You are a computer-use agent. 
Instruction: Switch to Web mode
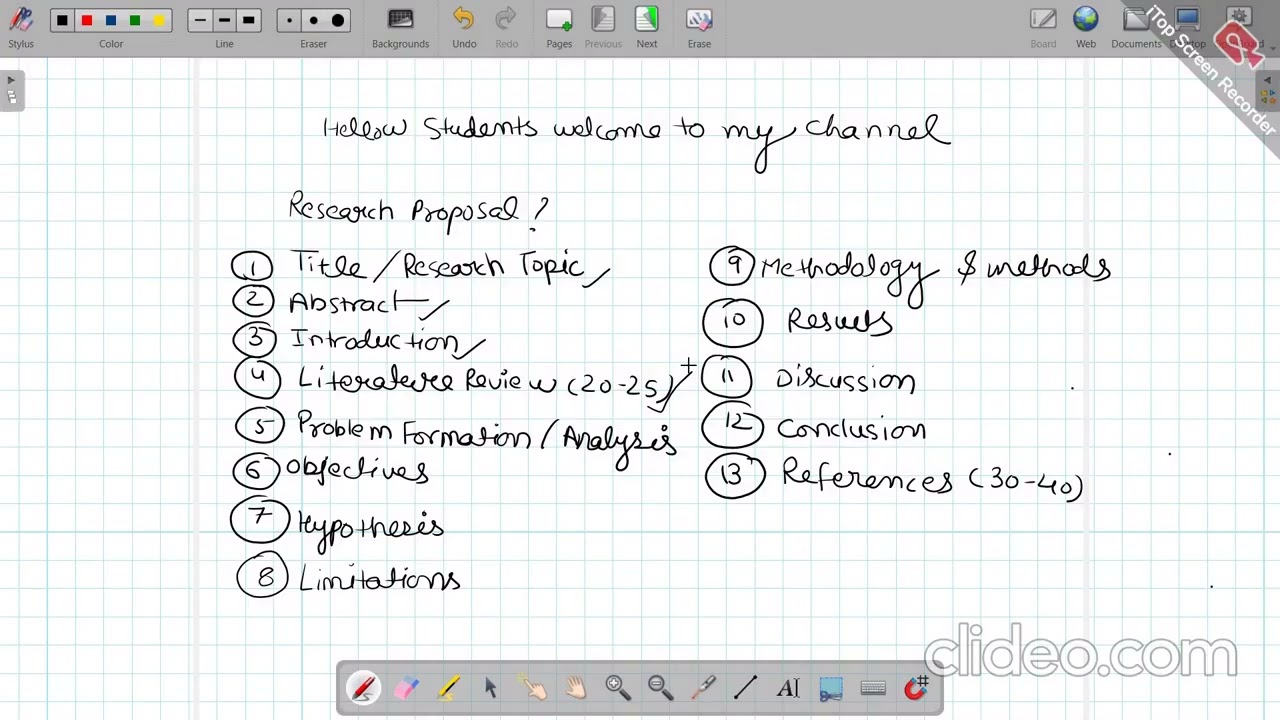(x=1086, y=27)
